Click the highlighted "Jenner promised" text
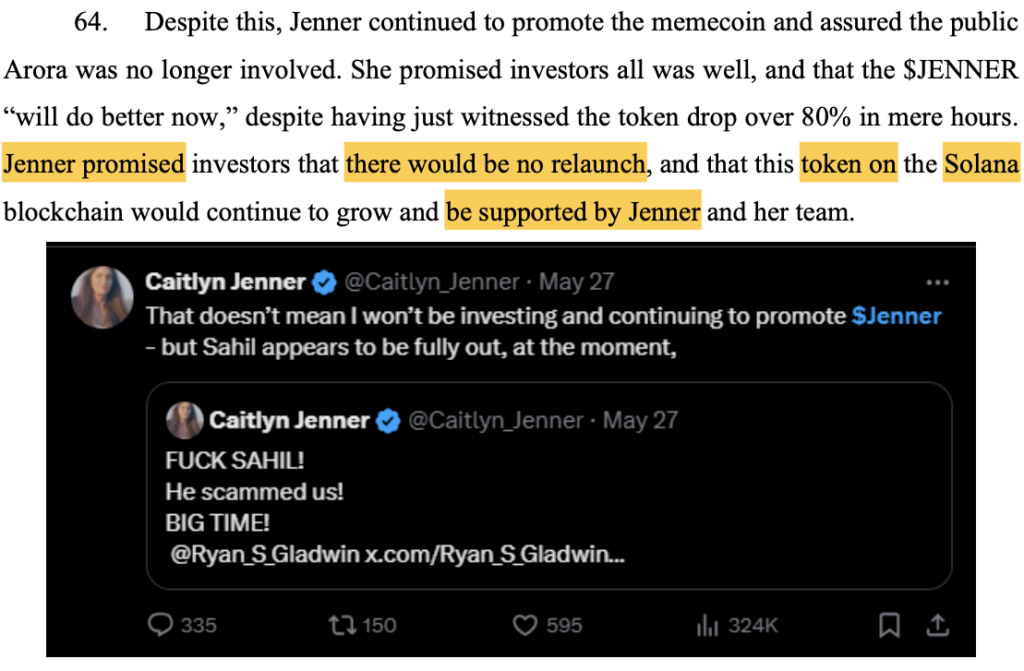This screenshot has height=671, width=1024. pos(95,164)
